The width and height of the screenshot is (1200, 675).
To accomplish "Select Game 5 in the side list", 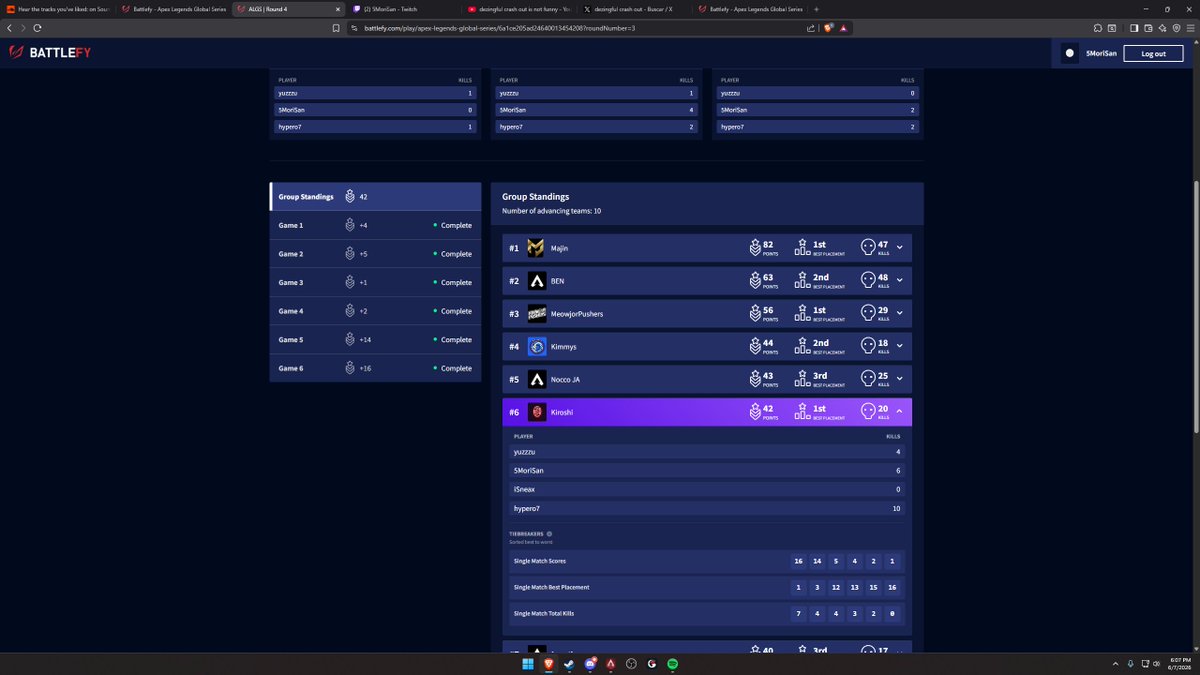I will [376, 340].
